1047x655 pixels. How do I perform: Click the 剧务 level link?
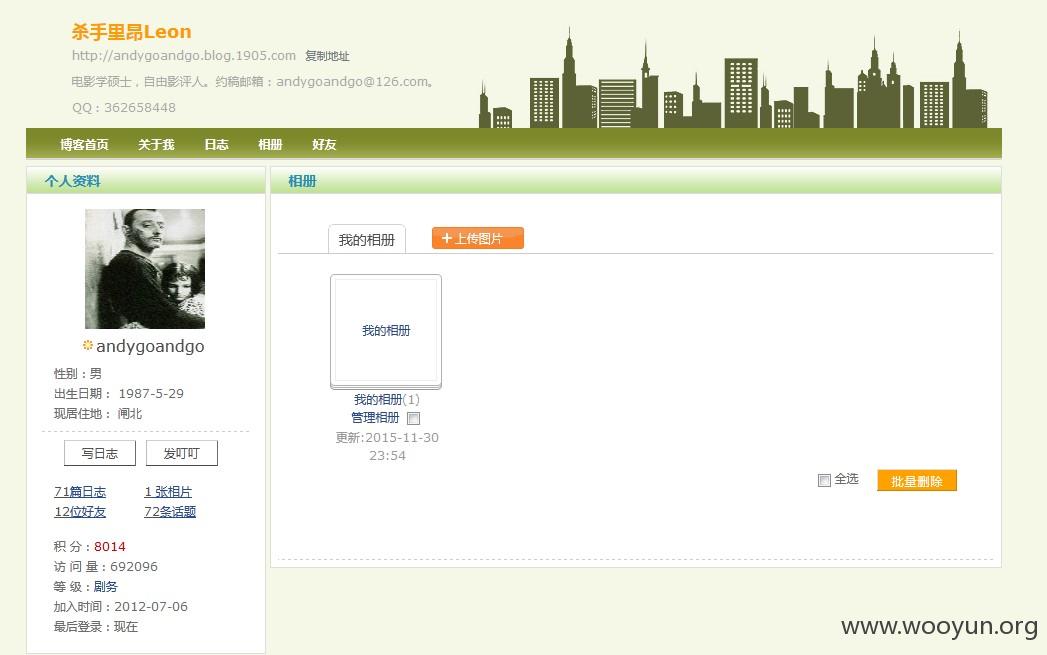pyautogui.click(x=106, y=586)
